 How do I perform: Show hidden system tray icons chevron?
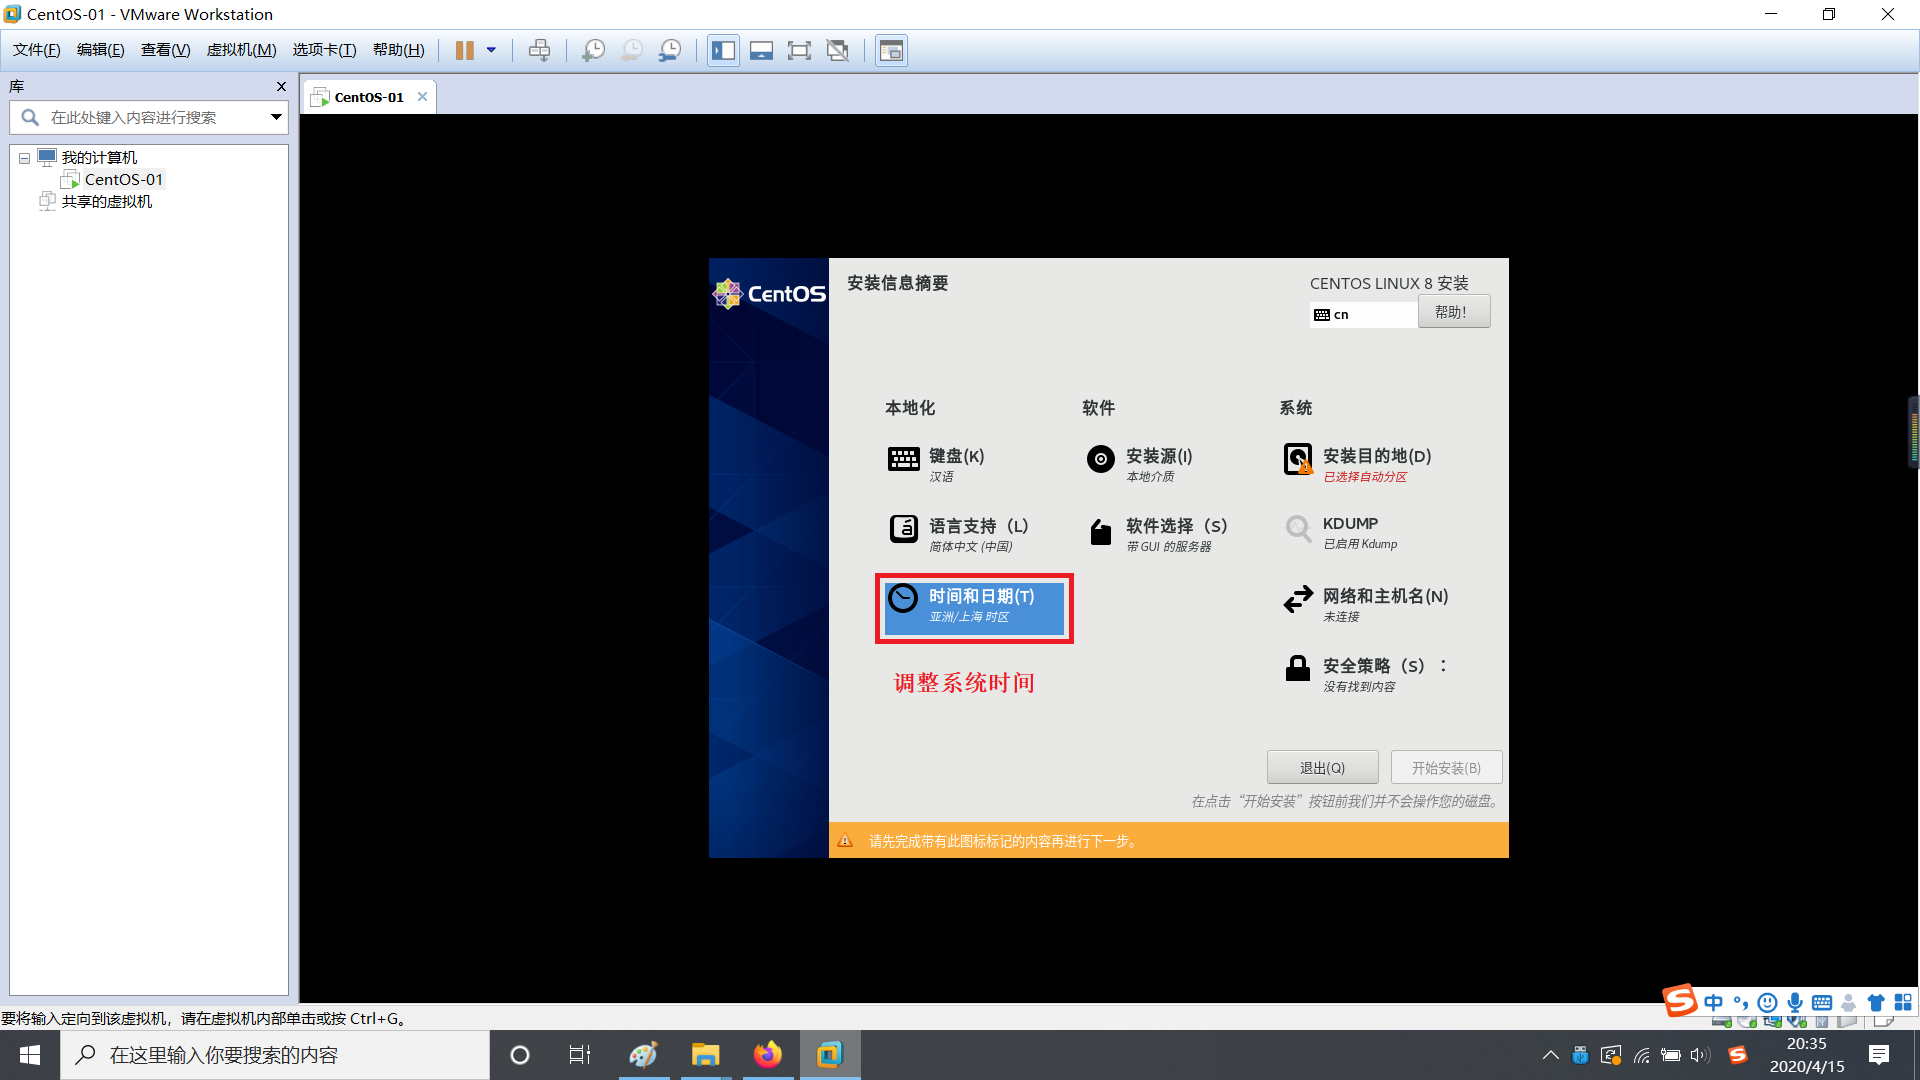pos(1550,1055)
